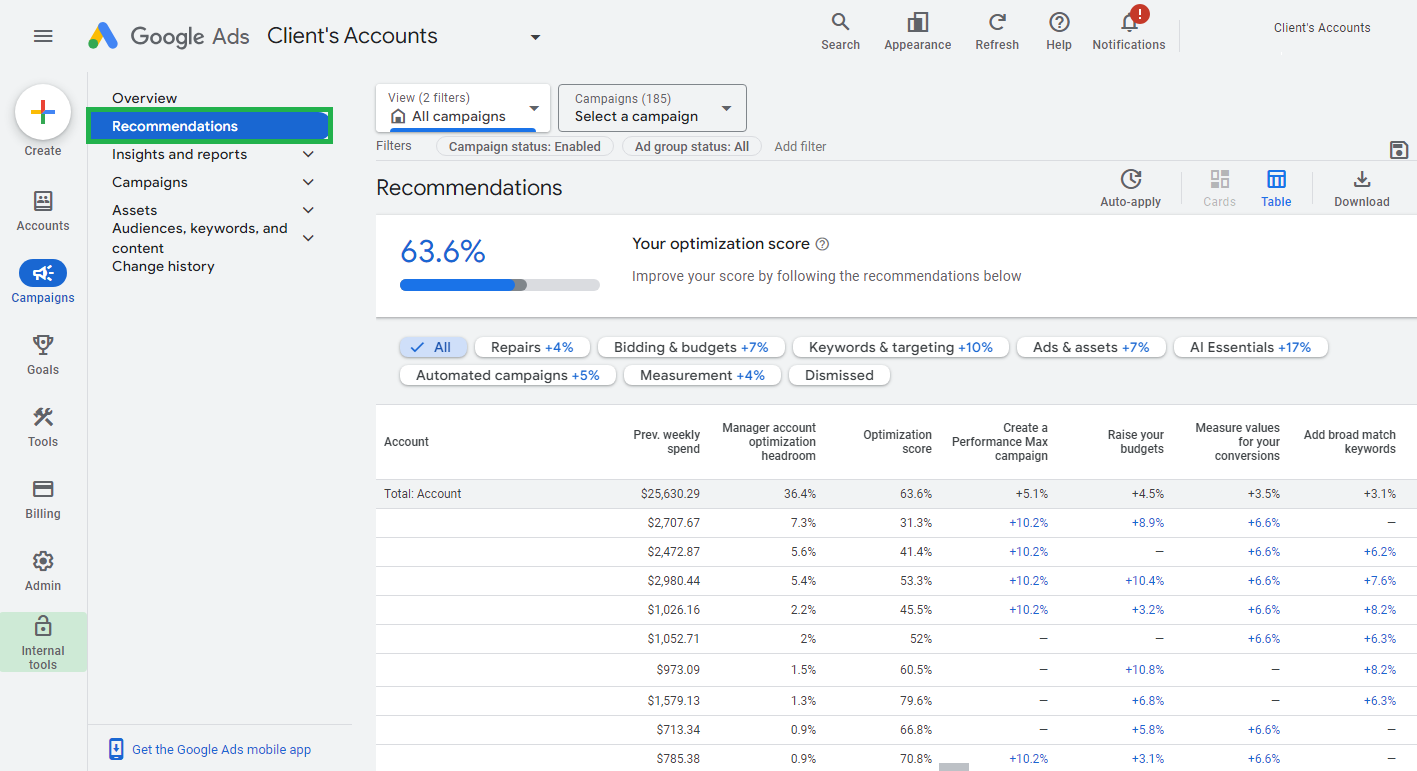The height and width of the screenshot is (771, 1417).
Task: Open the Select a campaign dropdown
Action: point(652,107)
